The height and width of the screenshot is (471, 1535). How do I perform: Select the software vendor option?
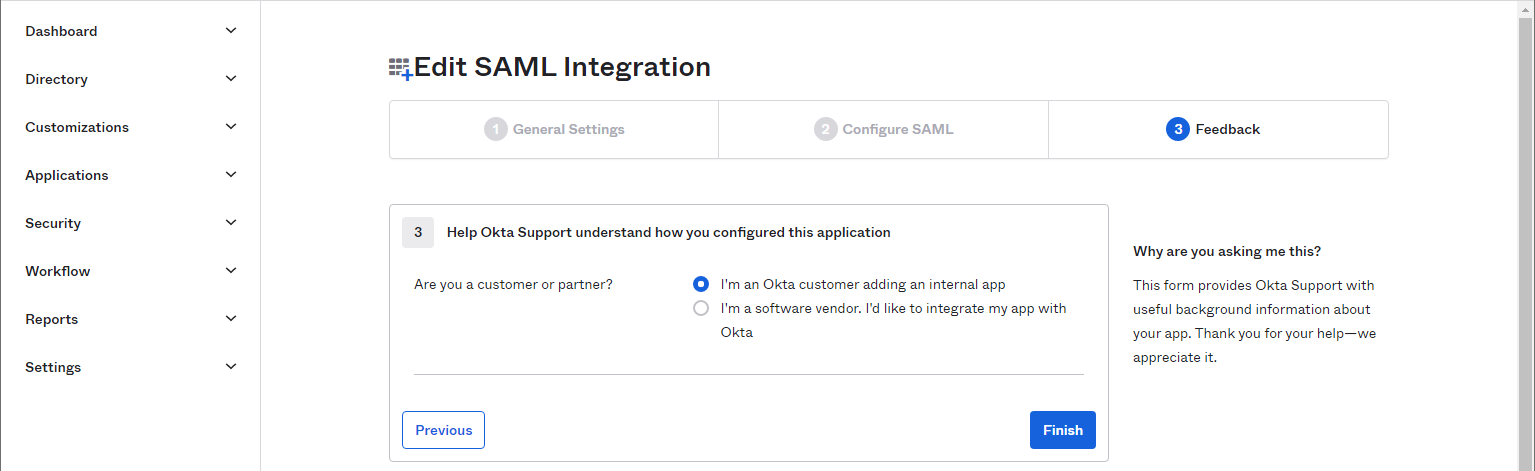pos(701,308)
